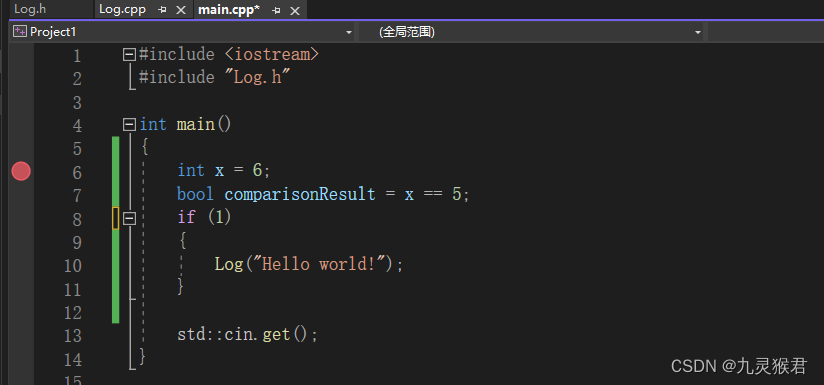The width and height of the screenshot is (824, 385).
Task: Switch to the Log.h tab
Action: pyautogui.click(x=30, y=9)
